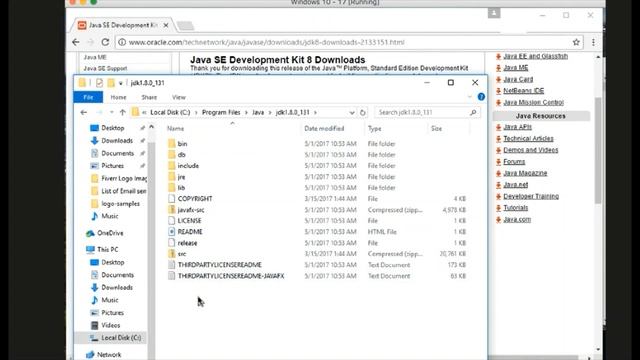Screen dimensions: 640x360
Task: Click the chevron after Java breadcrumb
Action: [x=270, y=112]
